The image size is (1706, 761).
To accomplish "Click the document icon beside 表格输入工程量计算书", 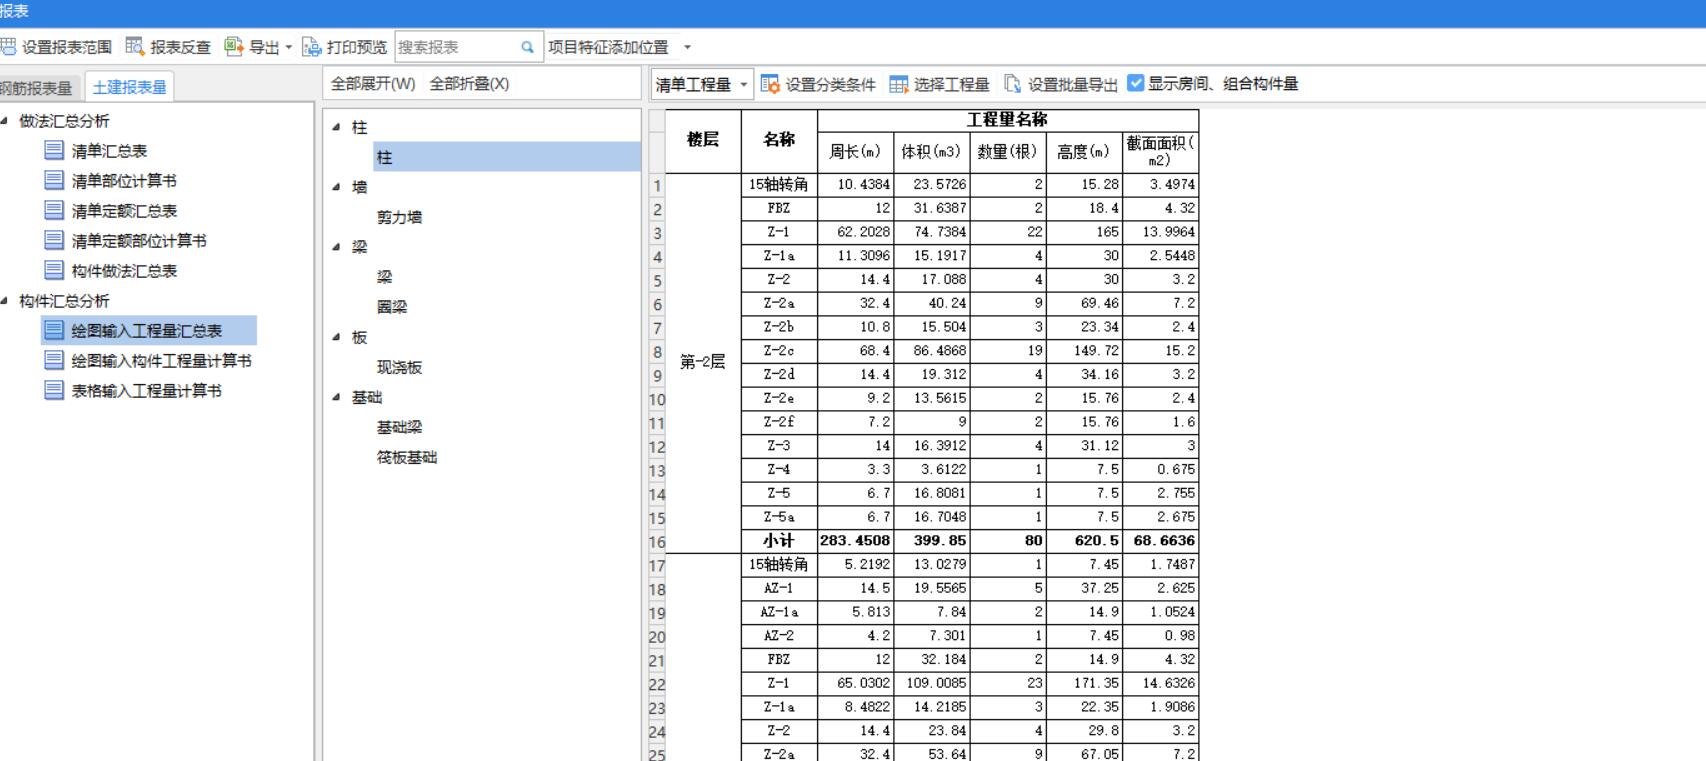I will pyautogui.click(x=54, y=390).
